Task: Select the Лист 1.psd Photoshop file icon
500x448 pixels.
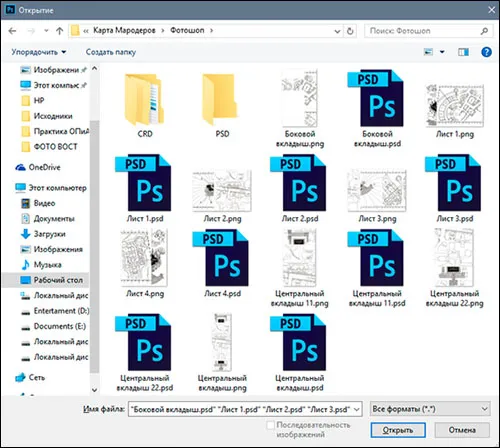Action: click(144, 182)
